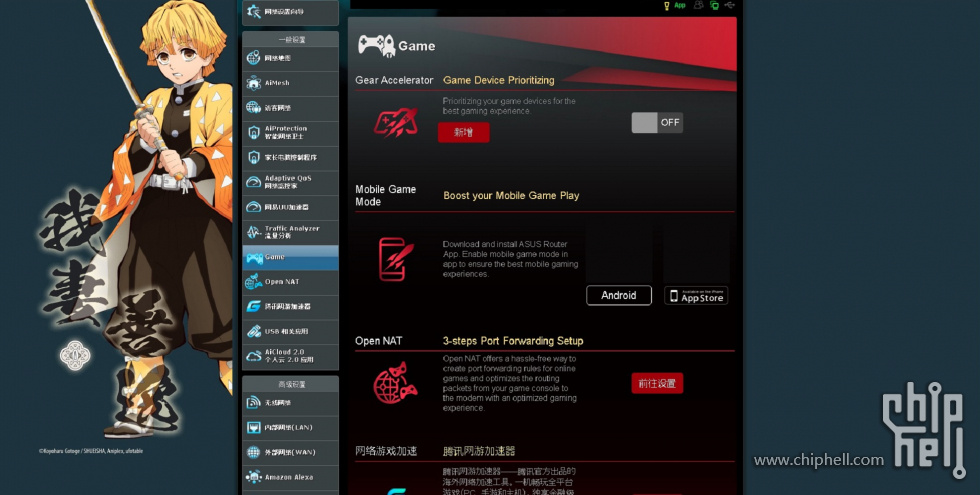The image size is (980, 495).
Task: Open the 家长电脑控制程序 parental control icon
Action: click(x=253, y=157)
